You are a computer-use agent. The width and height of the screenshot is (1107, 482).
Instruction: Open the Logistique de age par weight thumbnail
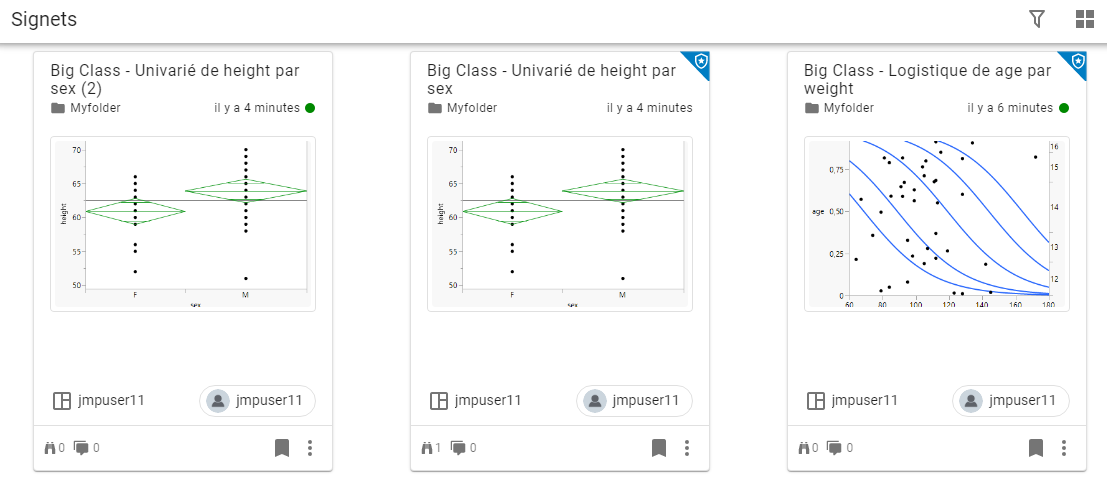click(x=936, y=223)
